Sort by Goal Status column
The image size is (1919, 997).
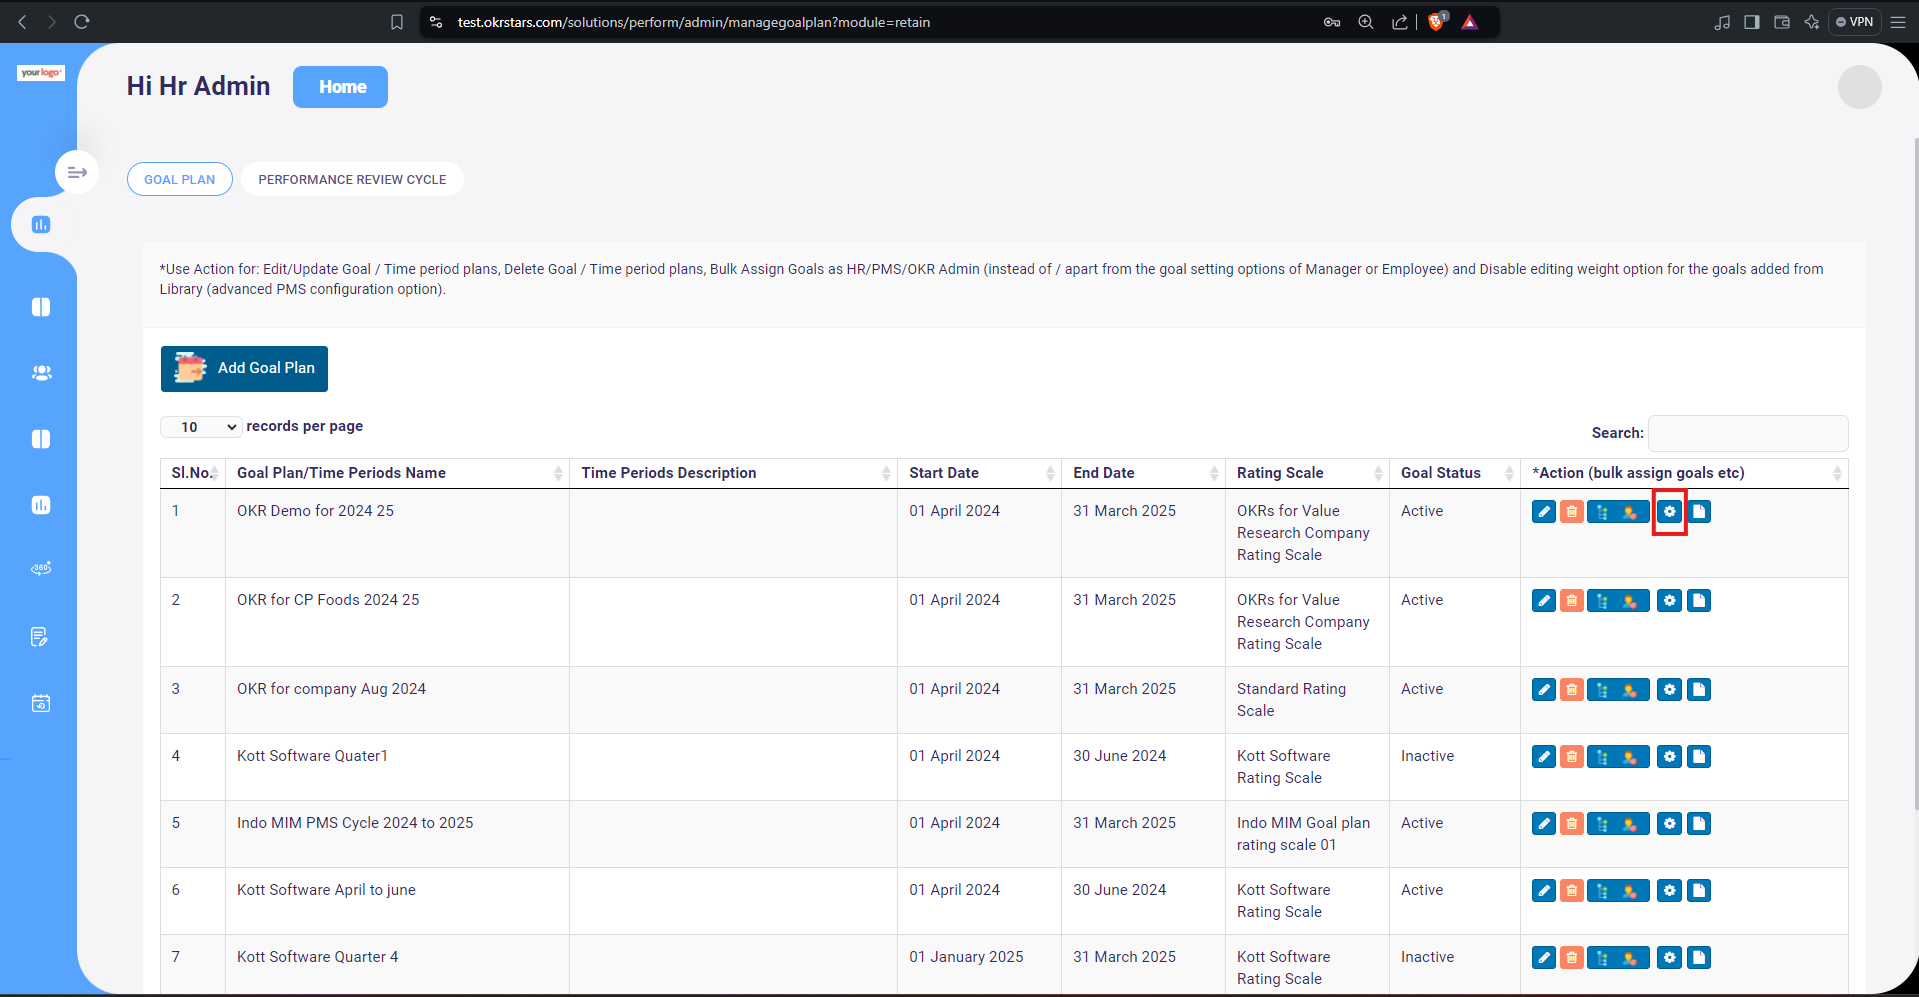[x=1455, y=473]
